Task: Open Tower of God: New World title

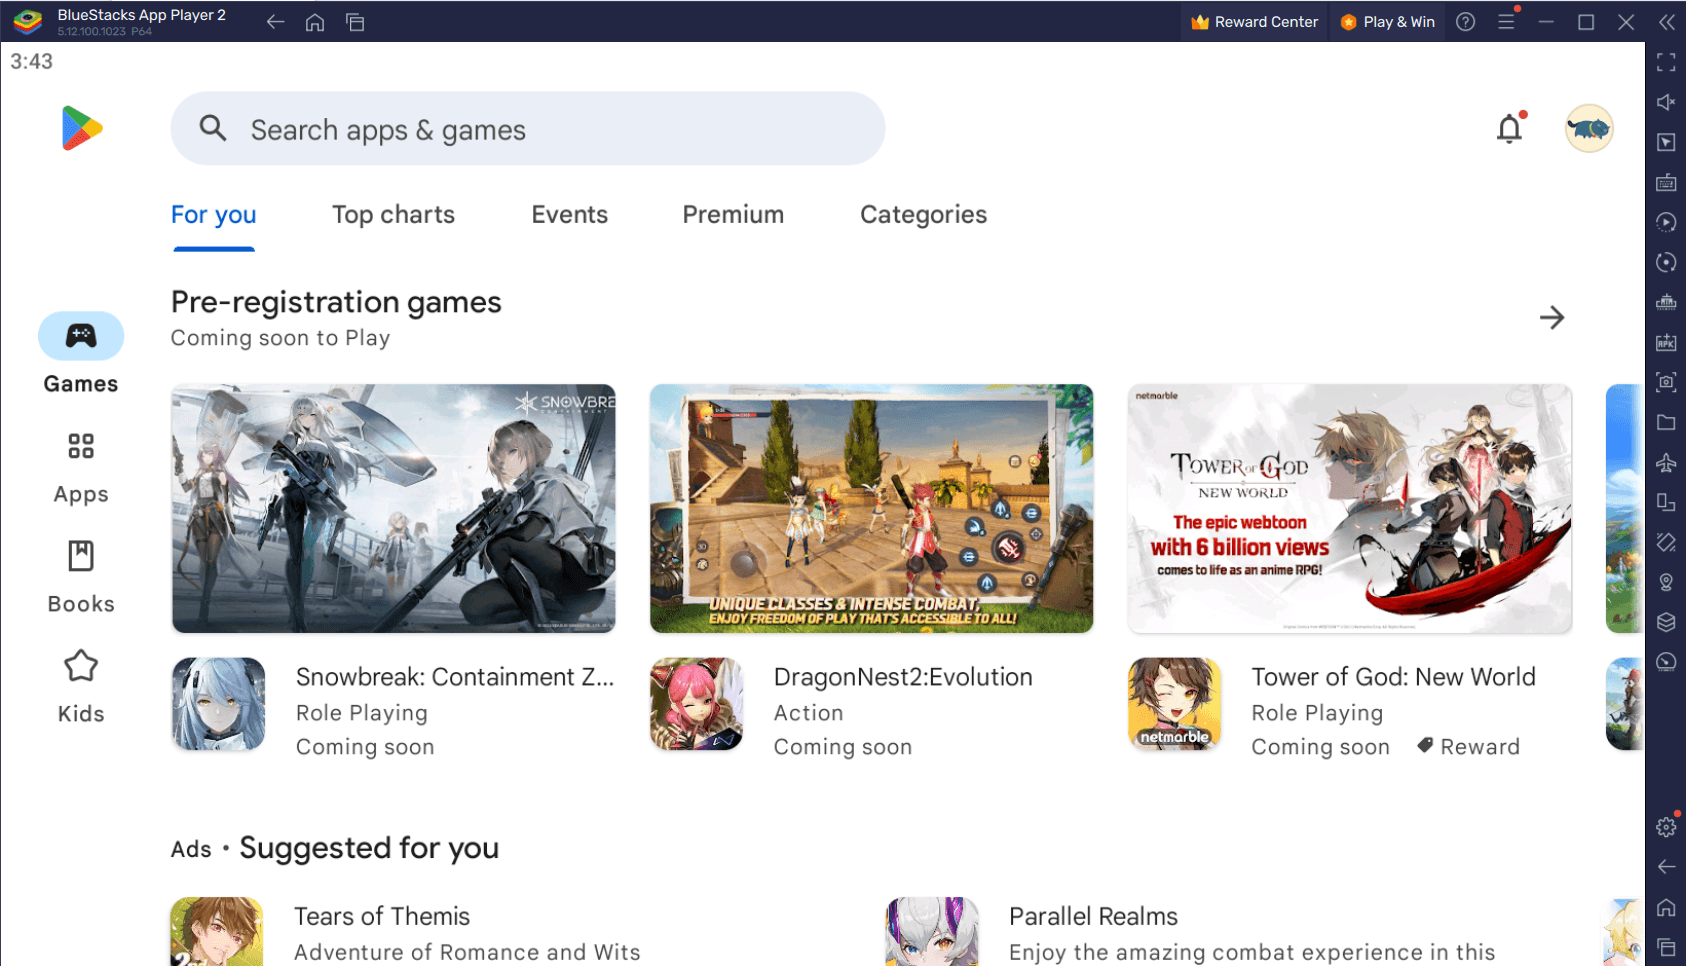Action: pyautogui.click(x=1393, y=677)
